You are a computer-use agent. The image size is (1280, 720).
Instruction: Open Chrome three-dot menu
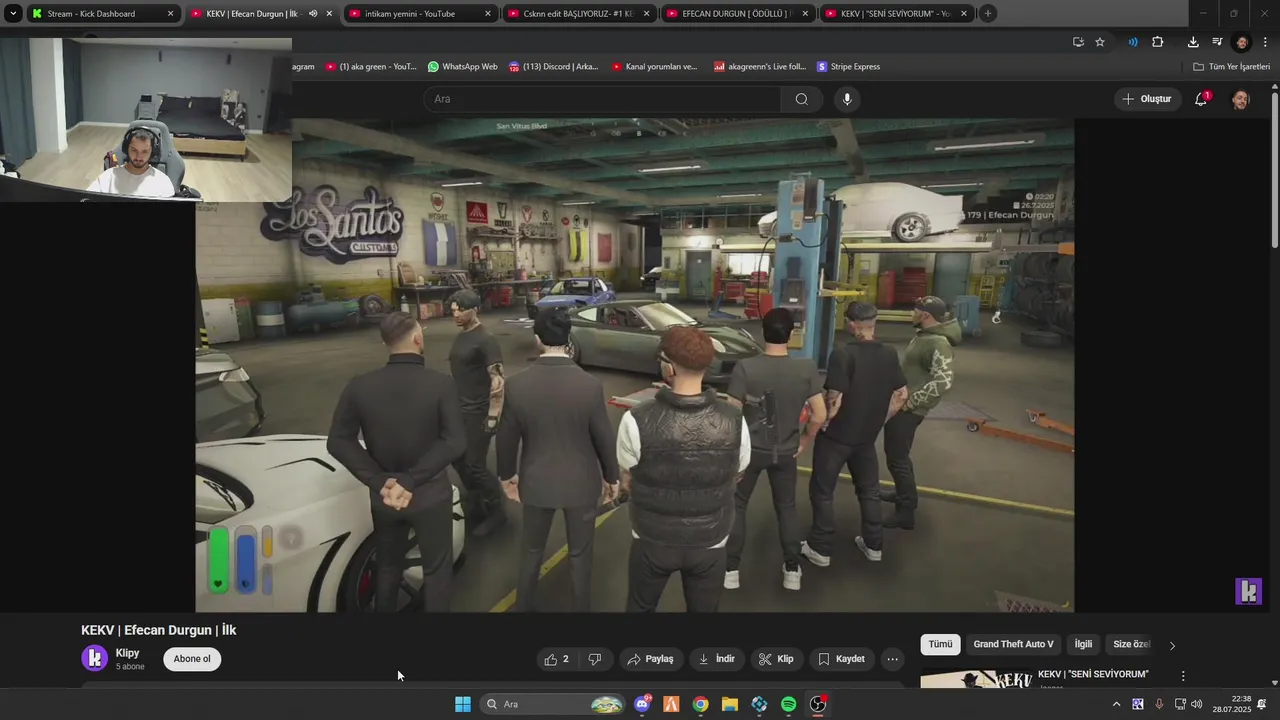tap(1266, 42)
